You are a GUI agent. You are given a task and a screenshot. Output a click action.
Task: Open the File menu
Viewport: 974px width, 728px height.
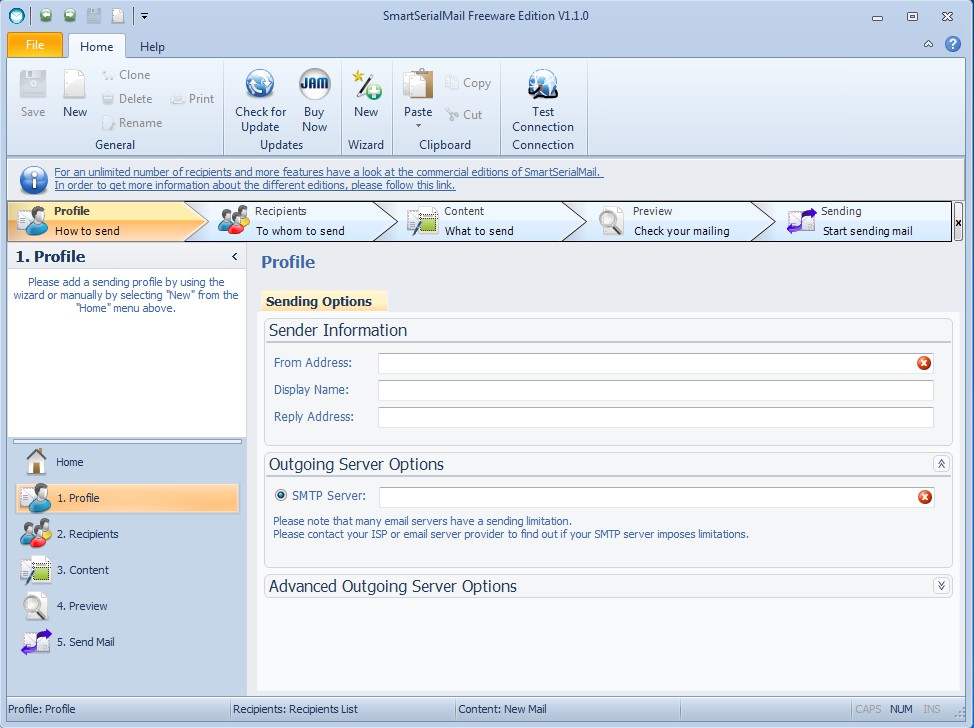(x=35, y=46)
